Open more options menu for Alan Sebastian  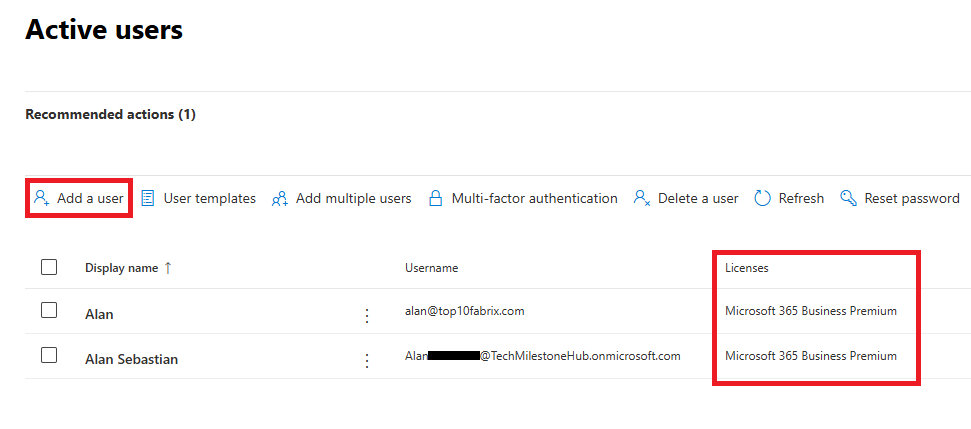(x=367, y=361)
